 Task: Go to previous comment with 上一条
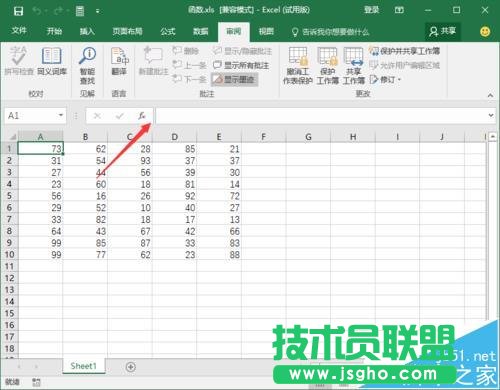click(x=189, y=65)
